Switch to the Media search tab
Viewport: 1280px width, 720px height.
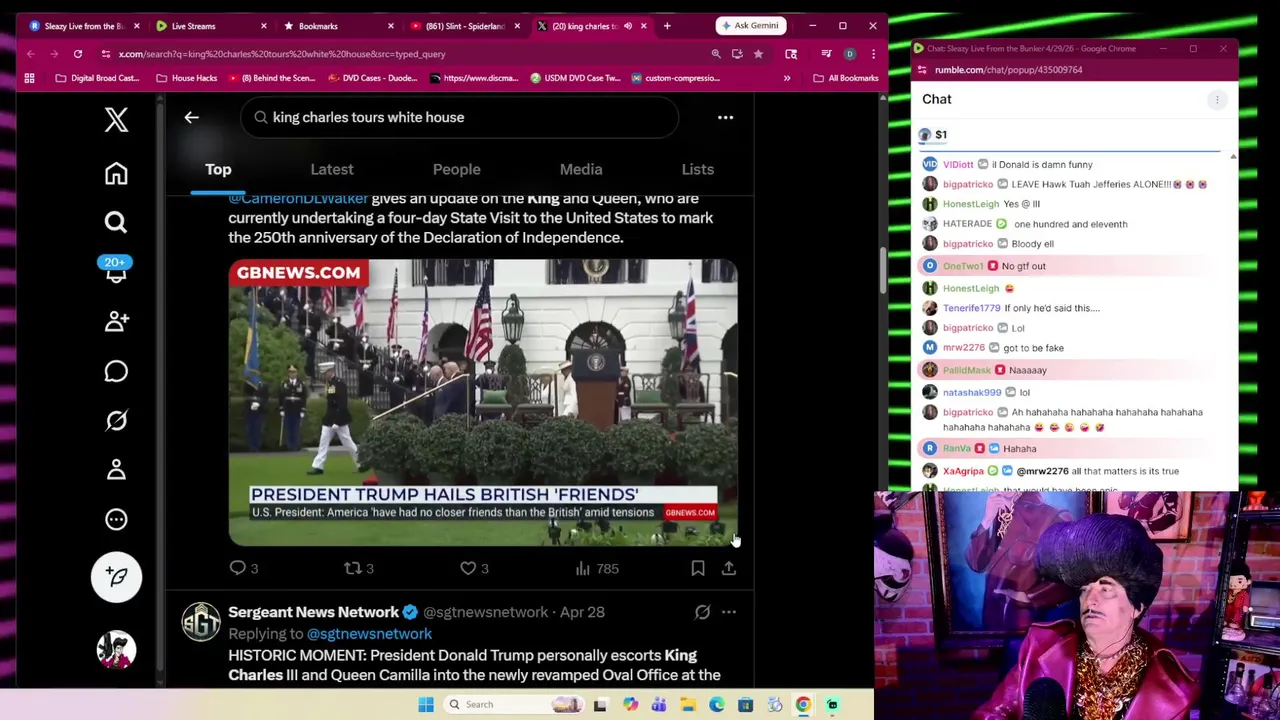(581, 169)
